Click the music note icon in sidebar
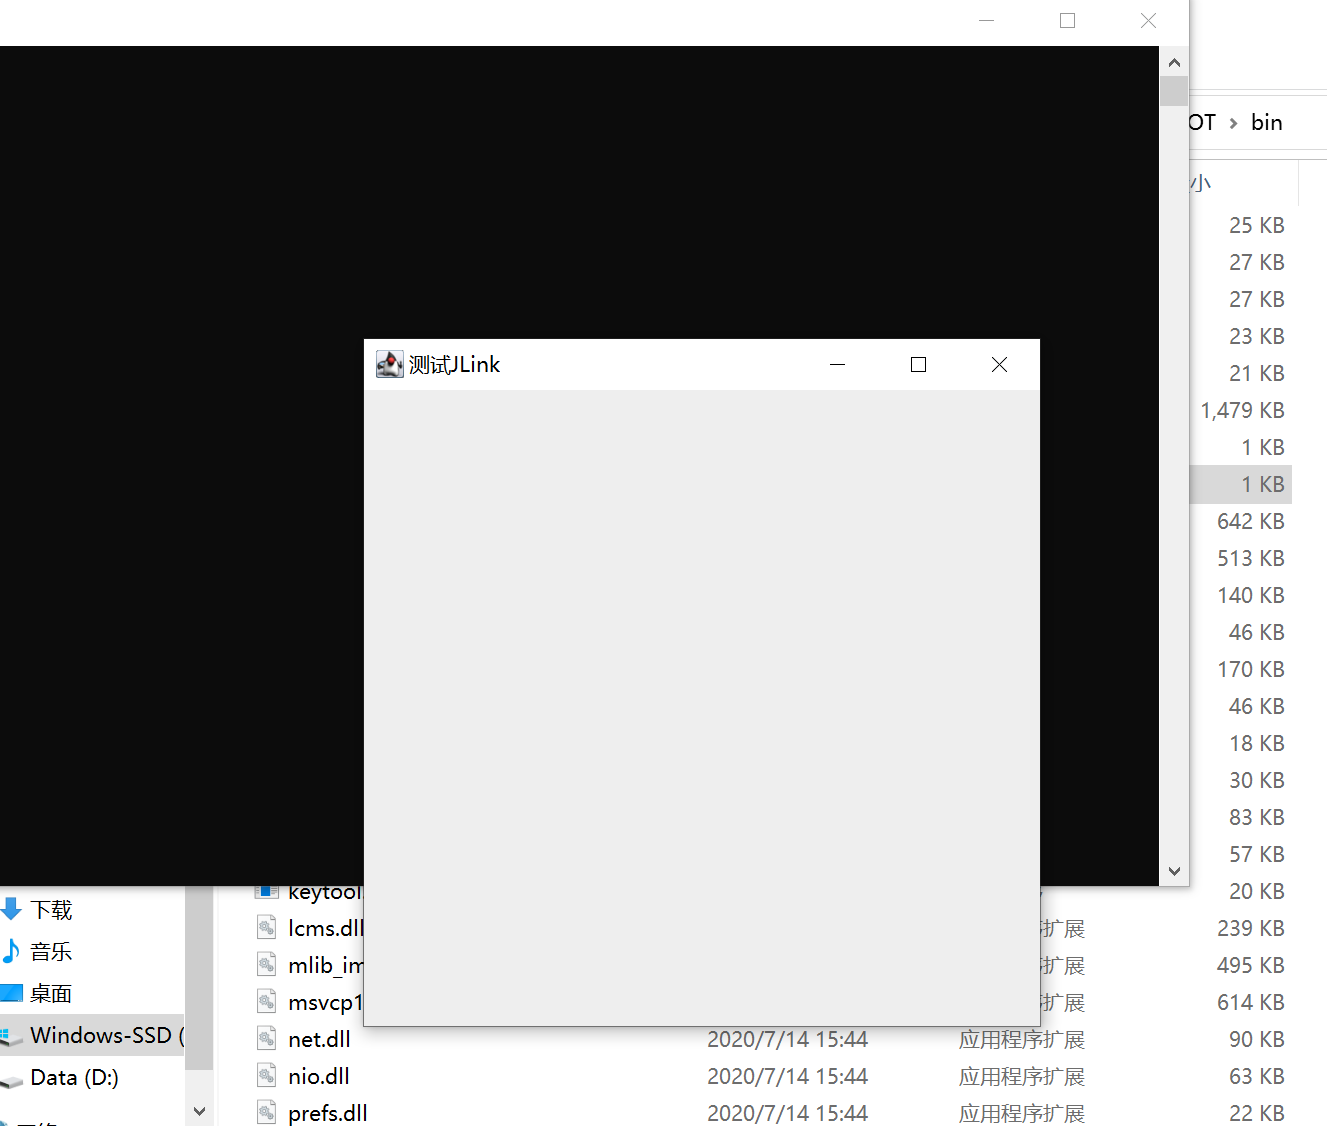This screenshot has height=1136, width=1327. pyautogui.click(x=11, y=950)
